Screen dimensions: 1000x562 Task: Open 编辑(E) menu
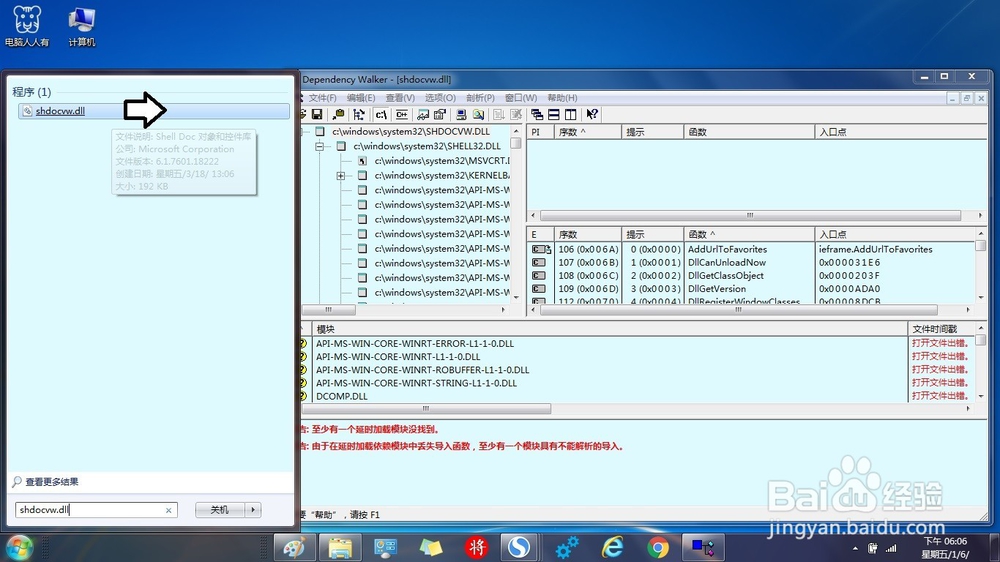pyautogui.click(x=361, y=98)
